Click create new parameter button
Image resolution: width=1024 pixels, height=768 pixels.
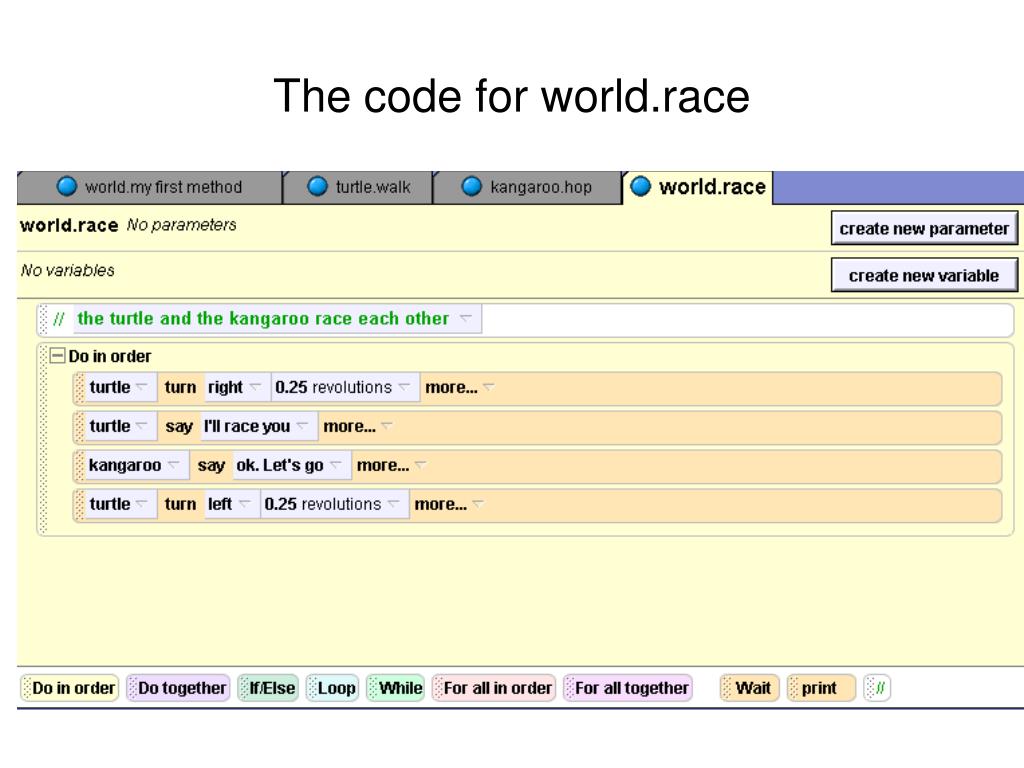pos(924,229)
